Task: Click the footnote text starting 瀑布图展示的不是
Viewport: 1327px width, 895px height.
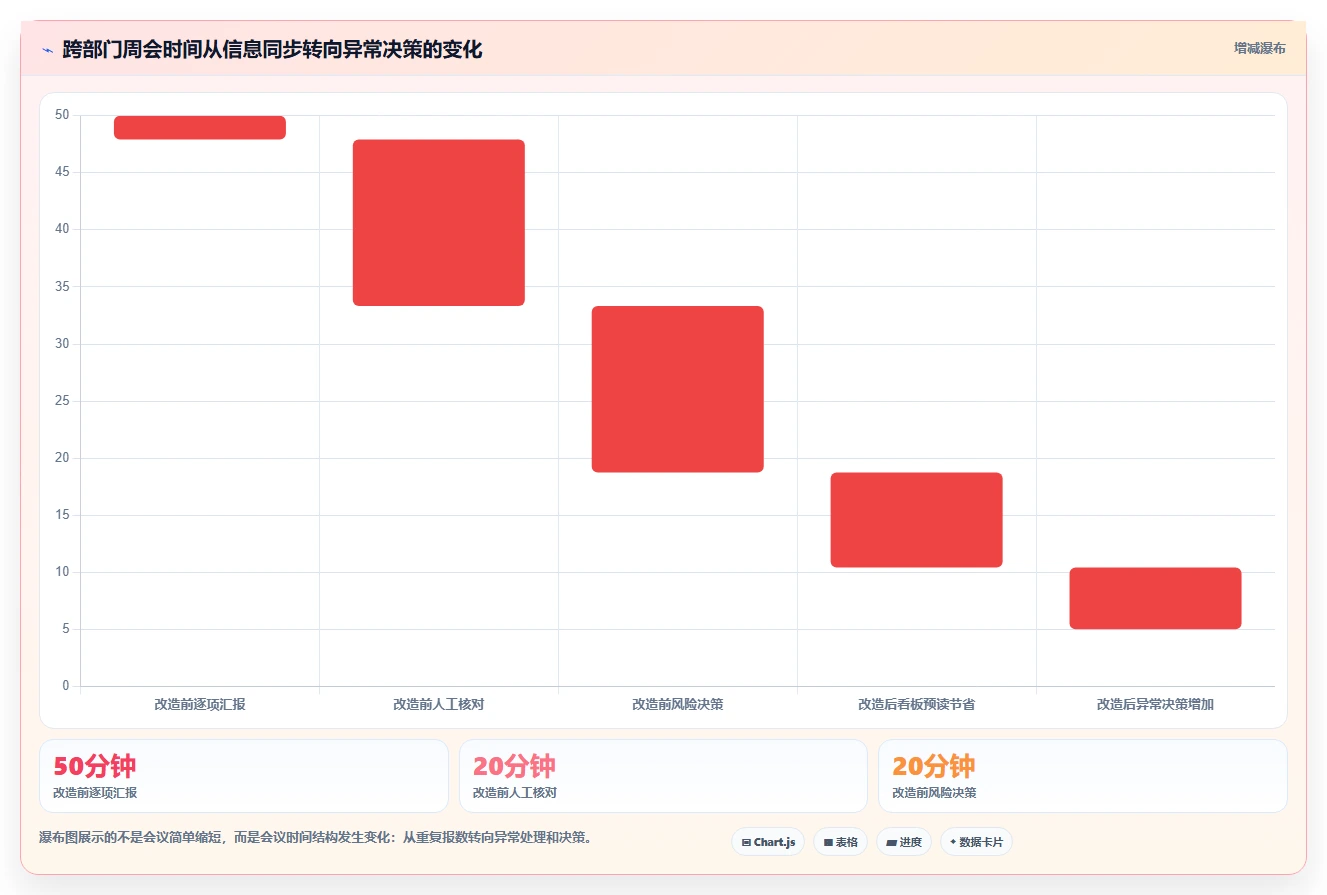Action: pos(317,837)
